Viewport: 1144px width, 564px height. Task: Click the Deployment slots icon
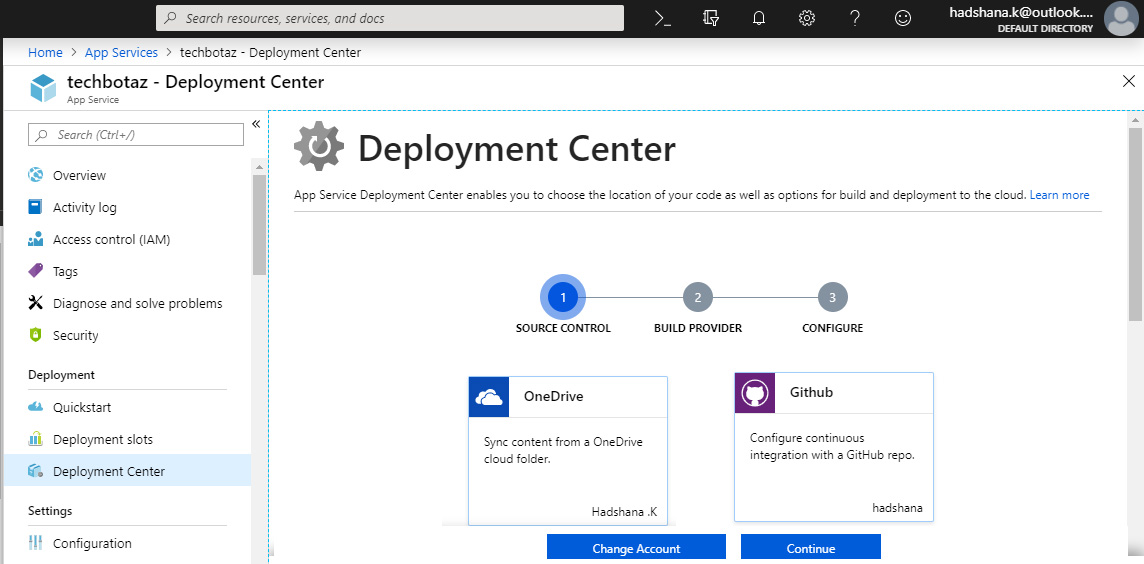pyautogui.click(x=36, y=439)
